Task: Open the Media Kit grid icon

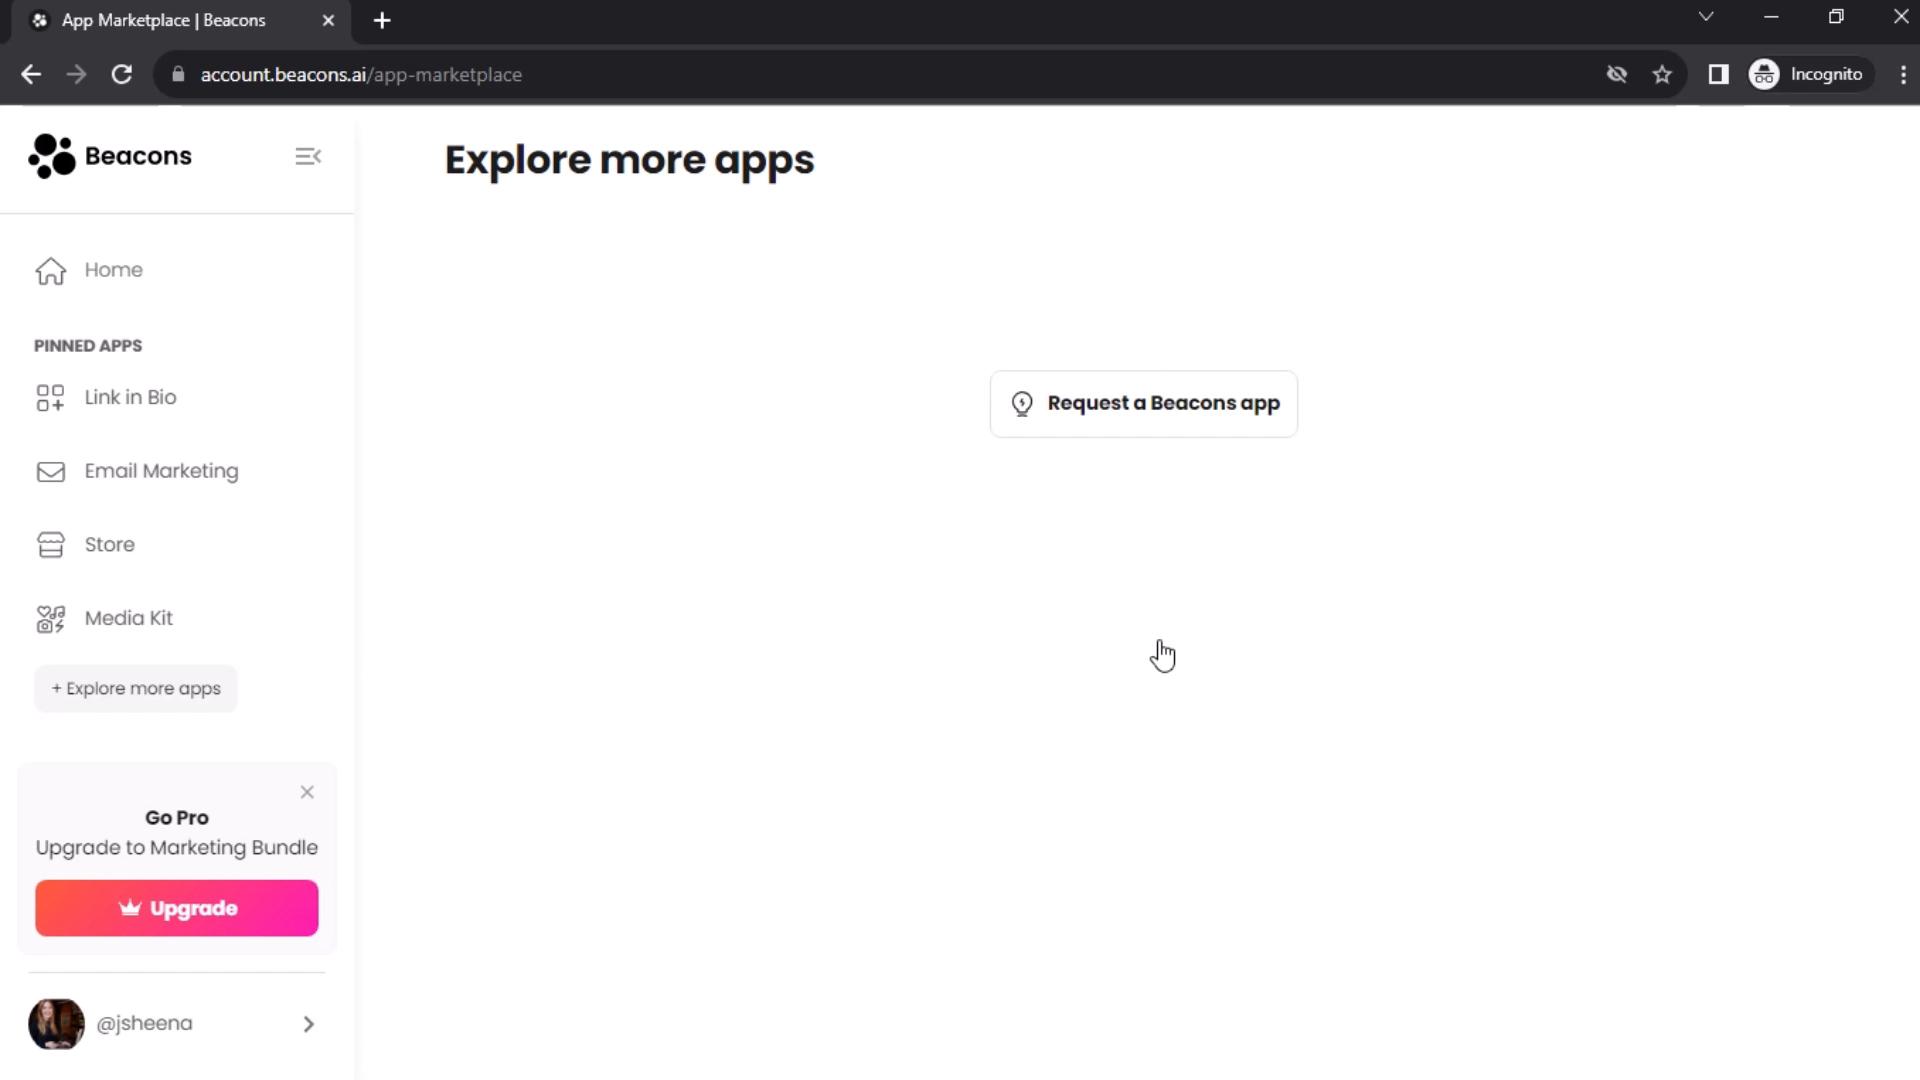Action: click(49, 617)
